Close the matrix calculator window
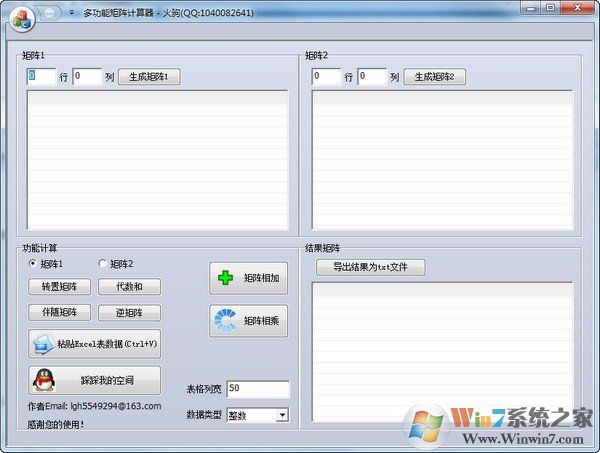Image resolution: width=600 pixels, height=453 pixels. (577, 8)
